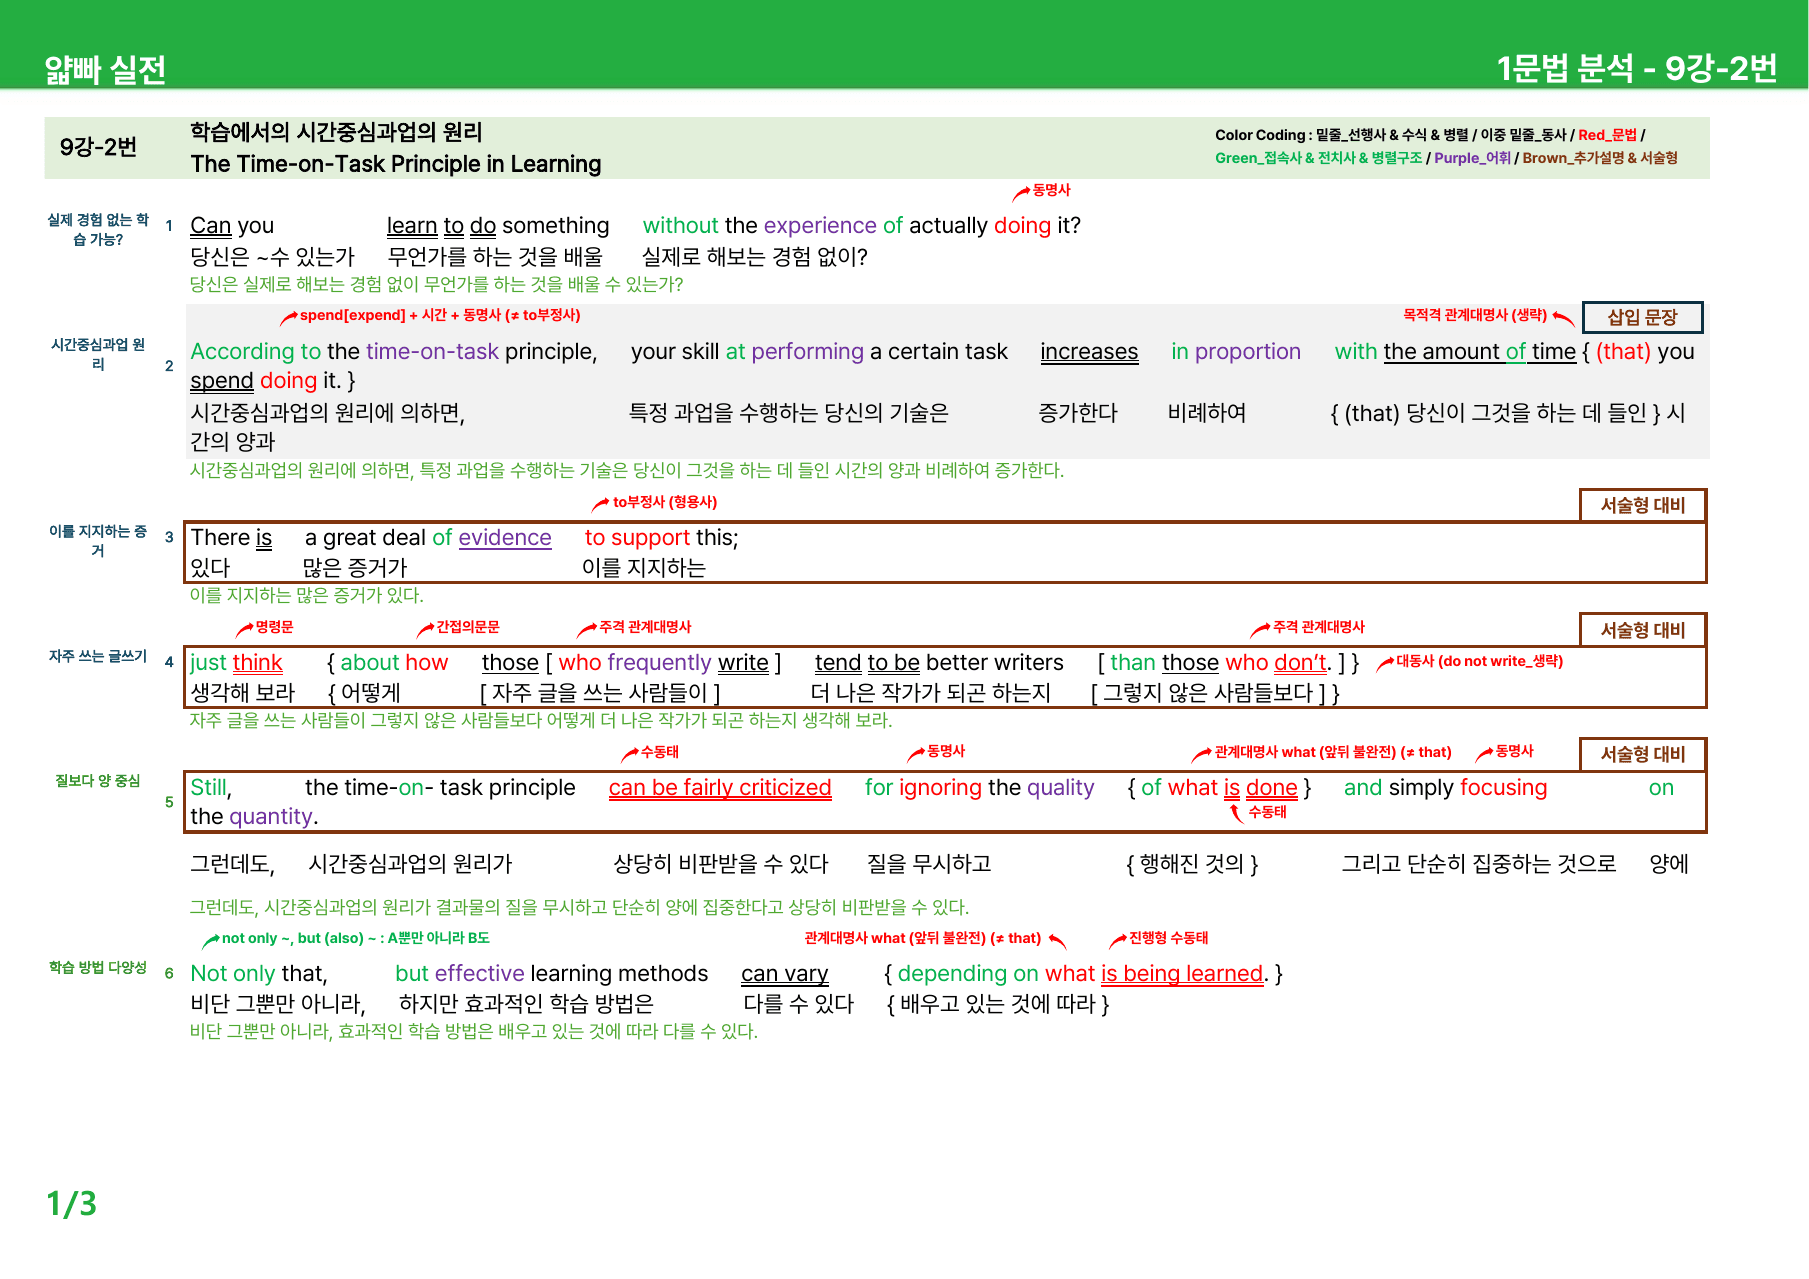Click the side label '자주 쓰는 글쓰기'
Screen dimensions: 1809x1279
pyautogui.click(x=98, y=656)
